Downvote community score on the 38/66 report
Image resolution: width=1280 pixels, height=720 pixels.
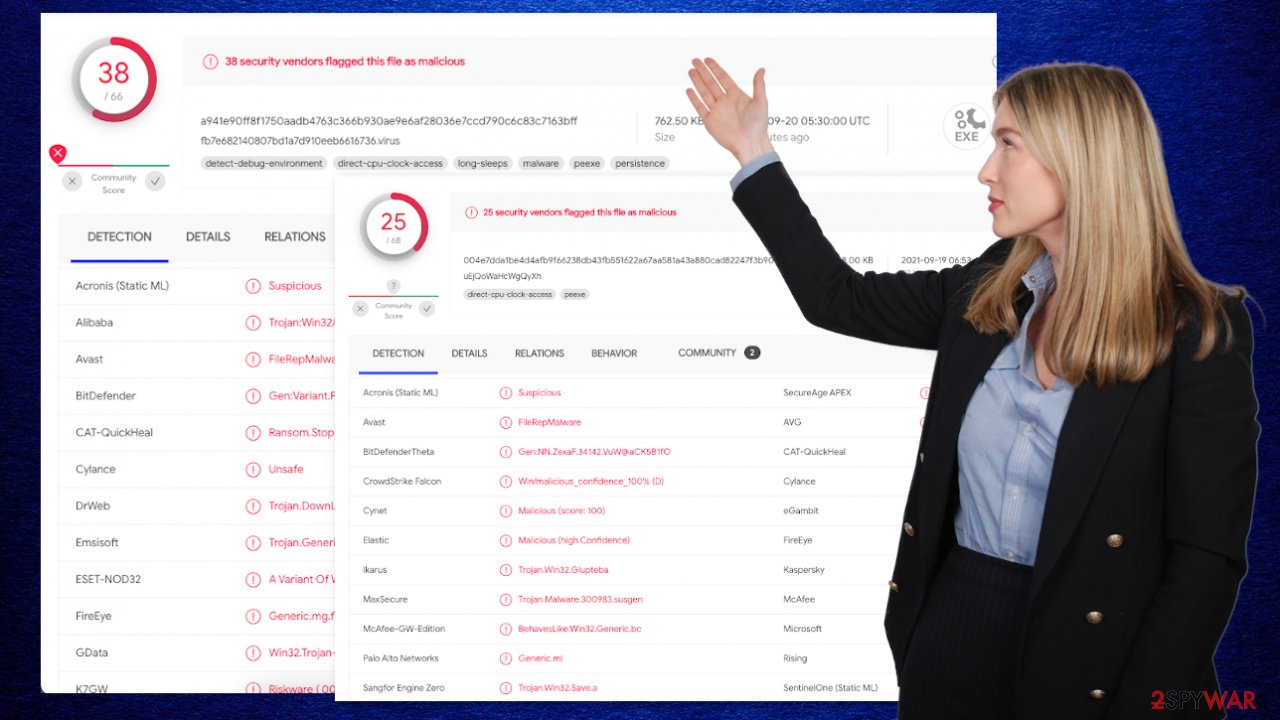click(72, 181)
